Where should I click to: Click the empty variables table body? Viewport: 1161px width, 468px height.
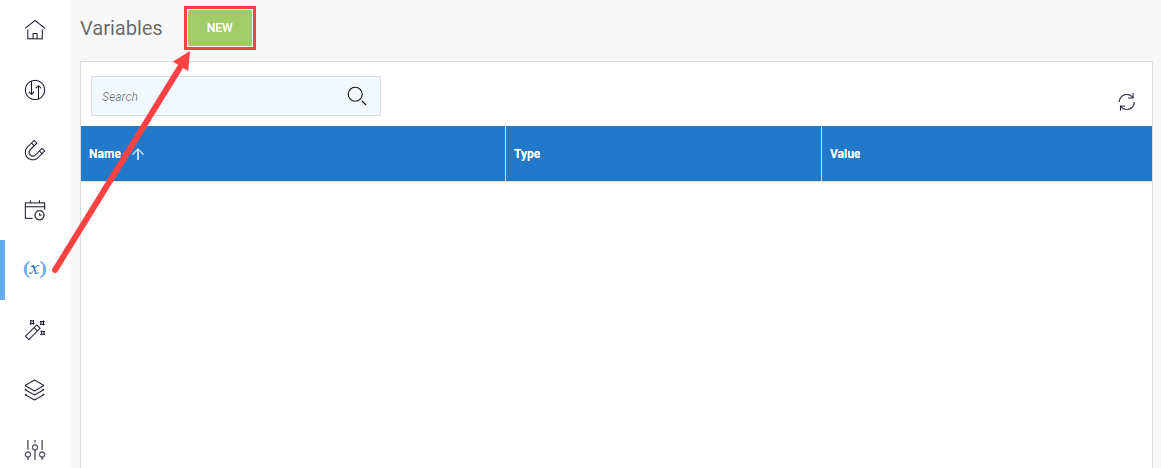[x=616, y=320]
